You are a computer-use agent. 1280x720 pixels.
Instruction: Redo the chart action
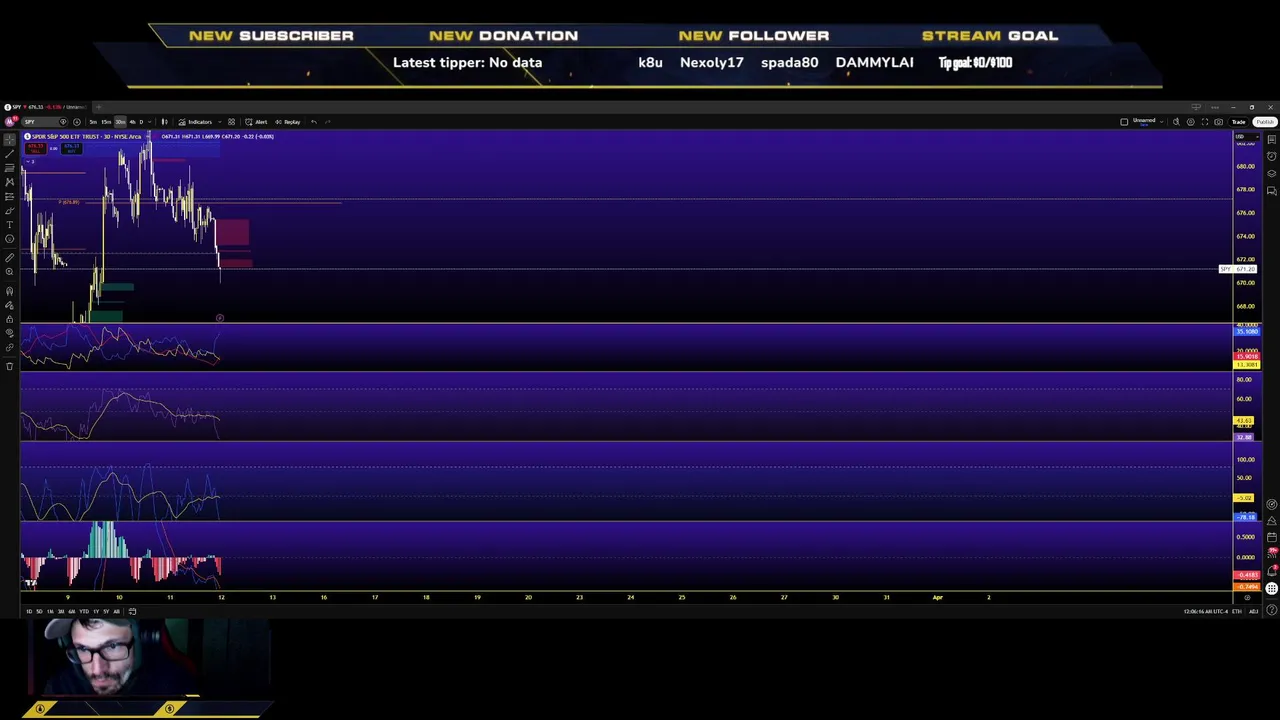(x=328, y=122)
